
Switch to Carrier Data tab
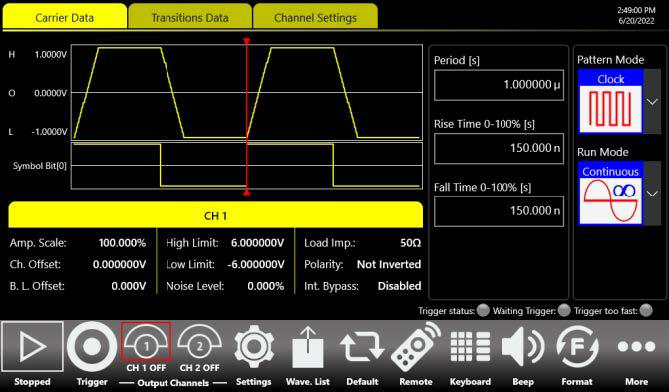[64, 17]
